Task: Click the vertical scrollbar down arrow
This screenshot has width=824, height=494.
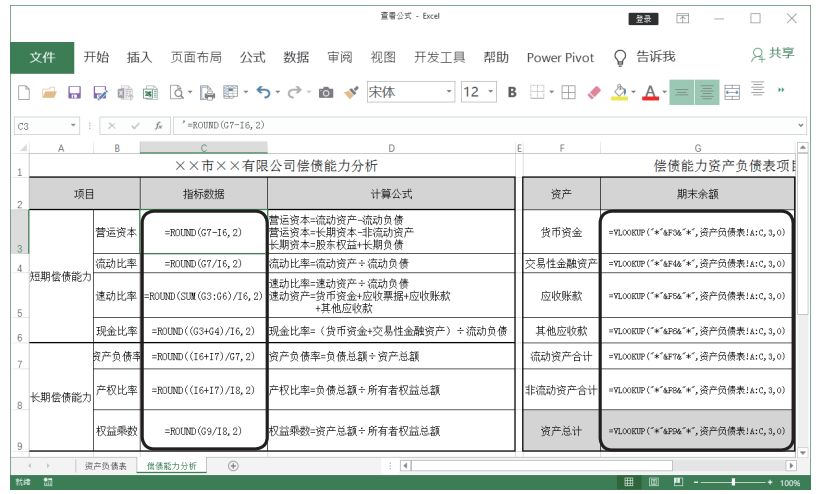Action: coord(802,452)
